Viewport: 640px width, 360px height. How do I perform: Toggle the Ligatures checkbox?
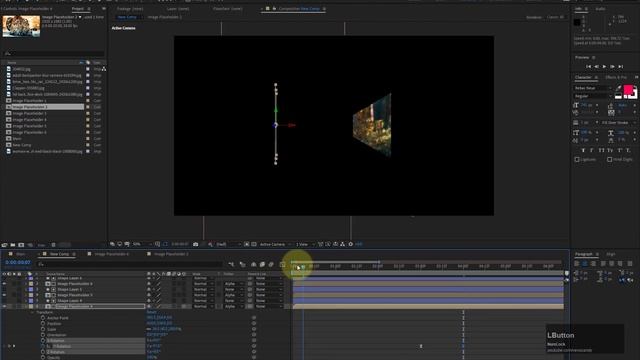tap(577, 160)
